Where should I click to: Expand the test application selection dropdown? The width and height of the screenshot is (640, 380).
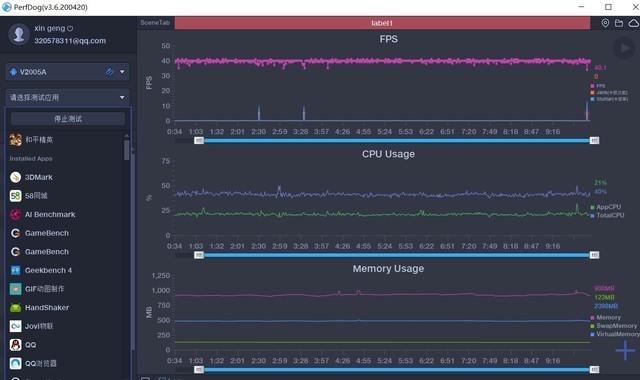[68, 98]
